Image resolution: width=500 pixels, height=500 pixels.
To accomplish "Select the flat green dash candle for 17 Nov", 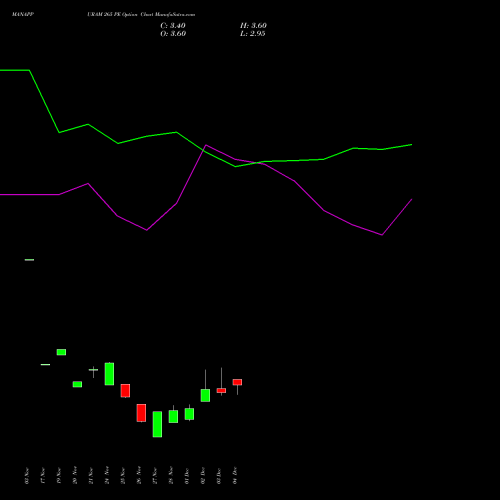I will pos(45,364).
